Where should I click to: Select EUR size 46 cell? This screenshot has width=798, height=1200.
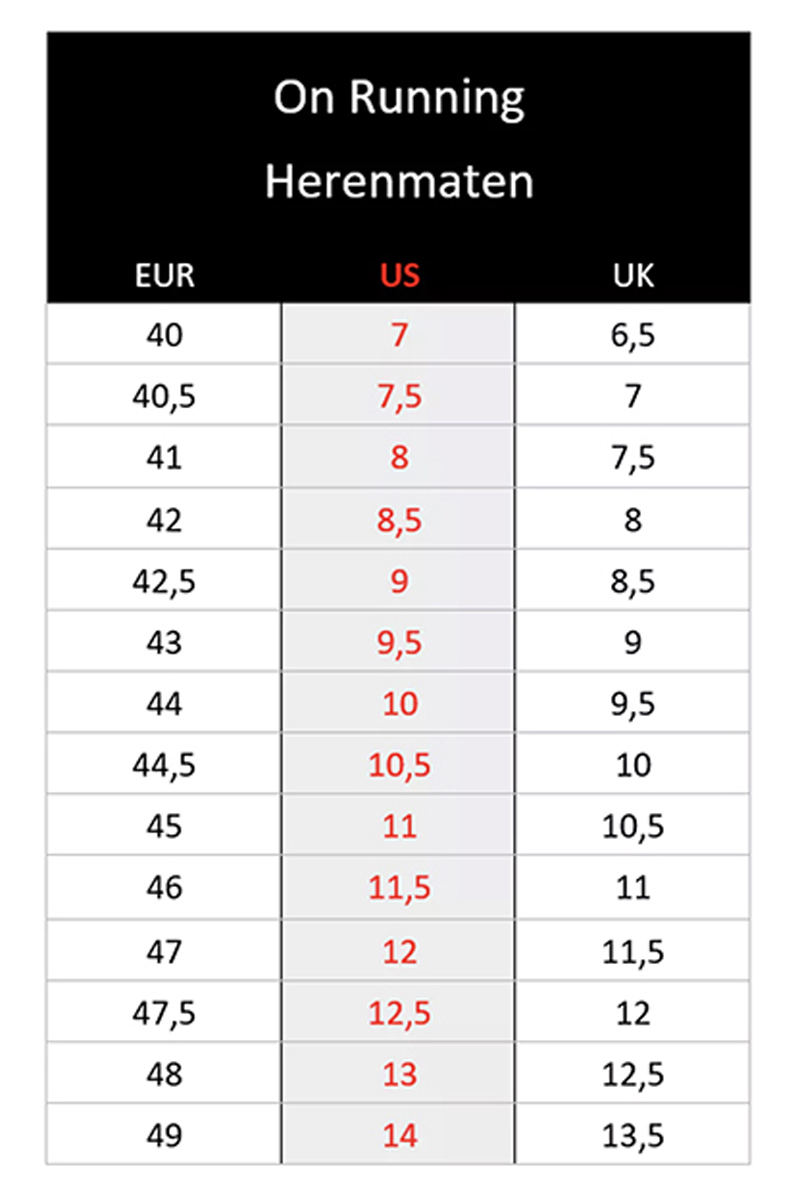point(165,888)
